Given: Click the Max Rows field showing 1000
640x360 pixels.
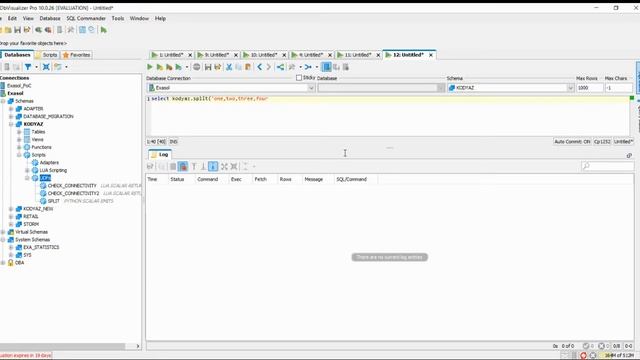Looking at the screenshot, I should pyautogui.click(x=589, y=88).
